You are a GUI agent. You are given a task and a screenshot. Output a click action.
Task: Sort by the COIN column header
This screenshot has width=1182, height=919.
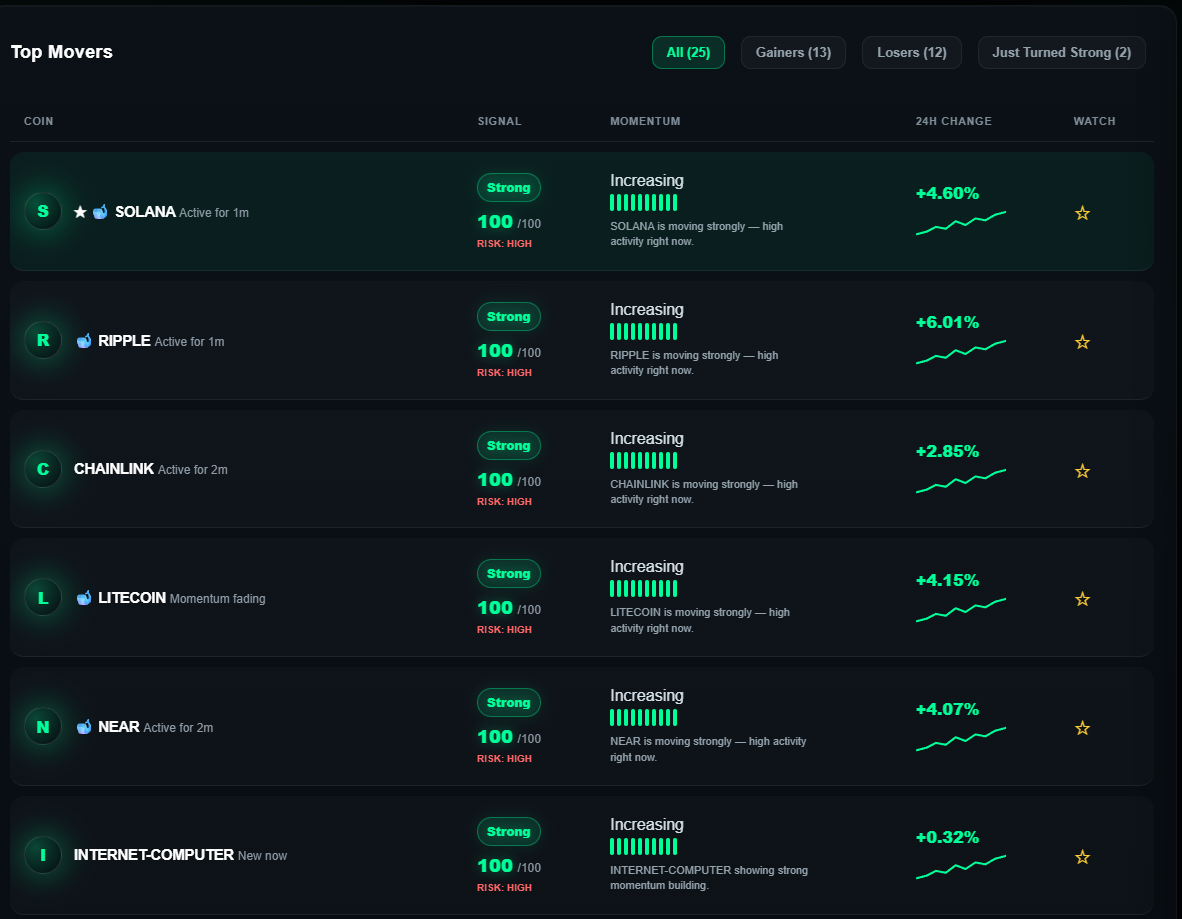[x=38, y=121]
